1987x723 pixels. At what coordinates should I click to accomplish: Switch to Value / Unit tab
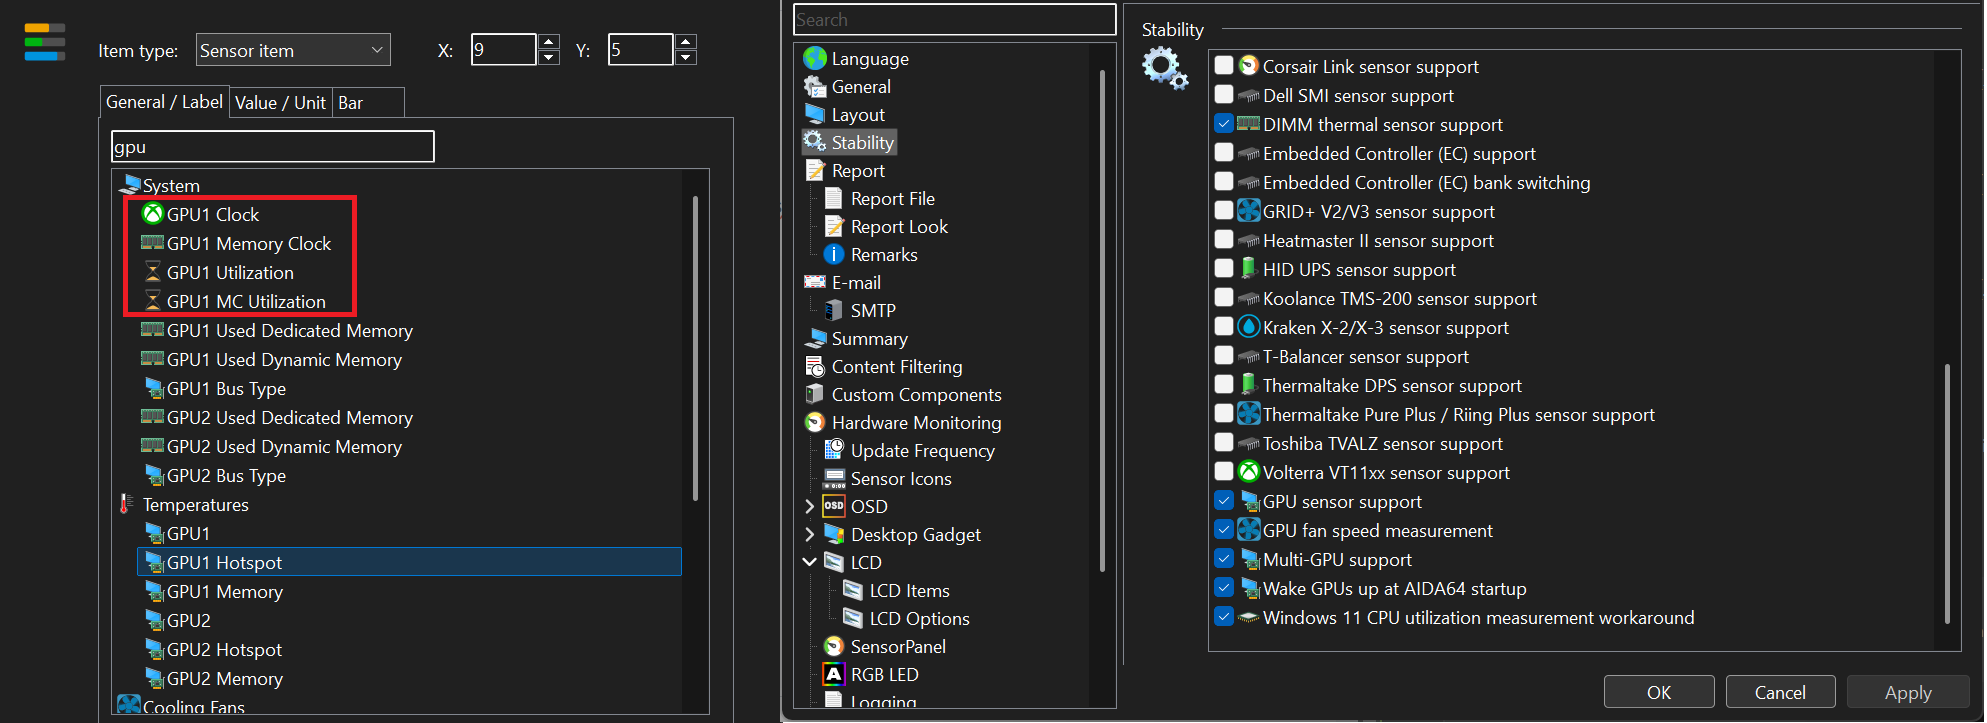click(280, 103)
